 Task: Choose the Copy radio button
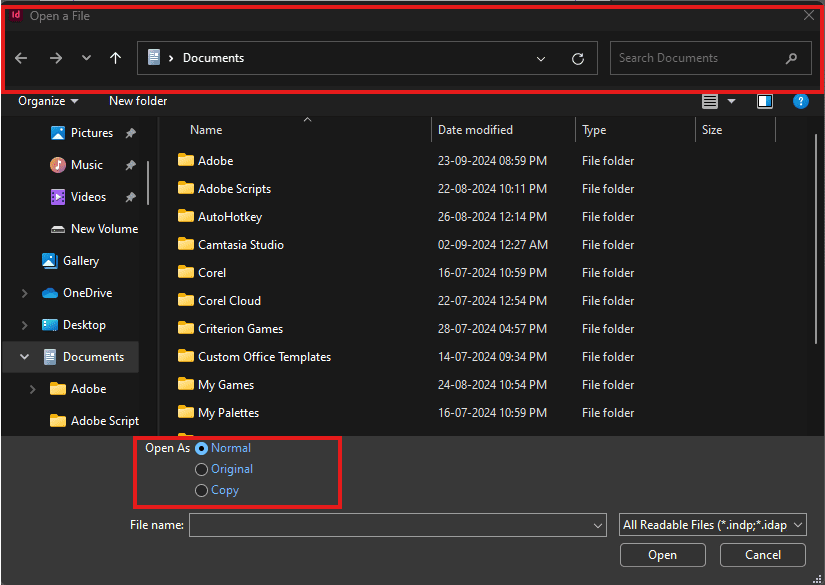[x=202, y=490]
